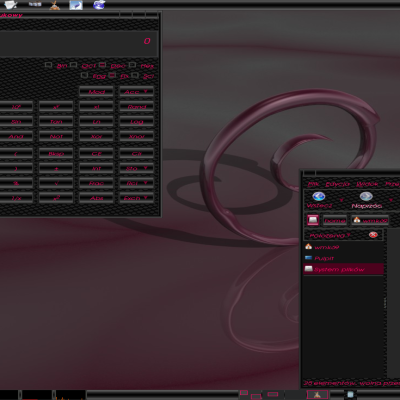
Task: Expand the Wstecz history dropdown arrow
Action: click(341, 200)
